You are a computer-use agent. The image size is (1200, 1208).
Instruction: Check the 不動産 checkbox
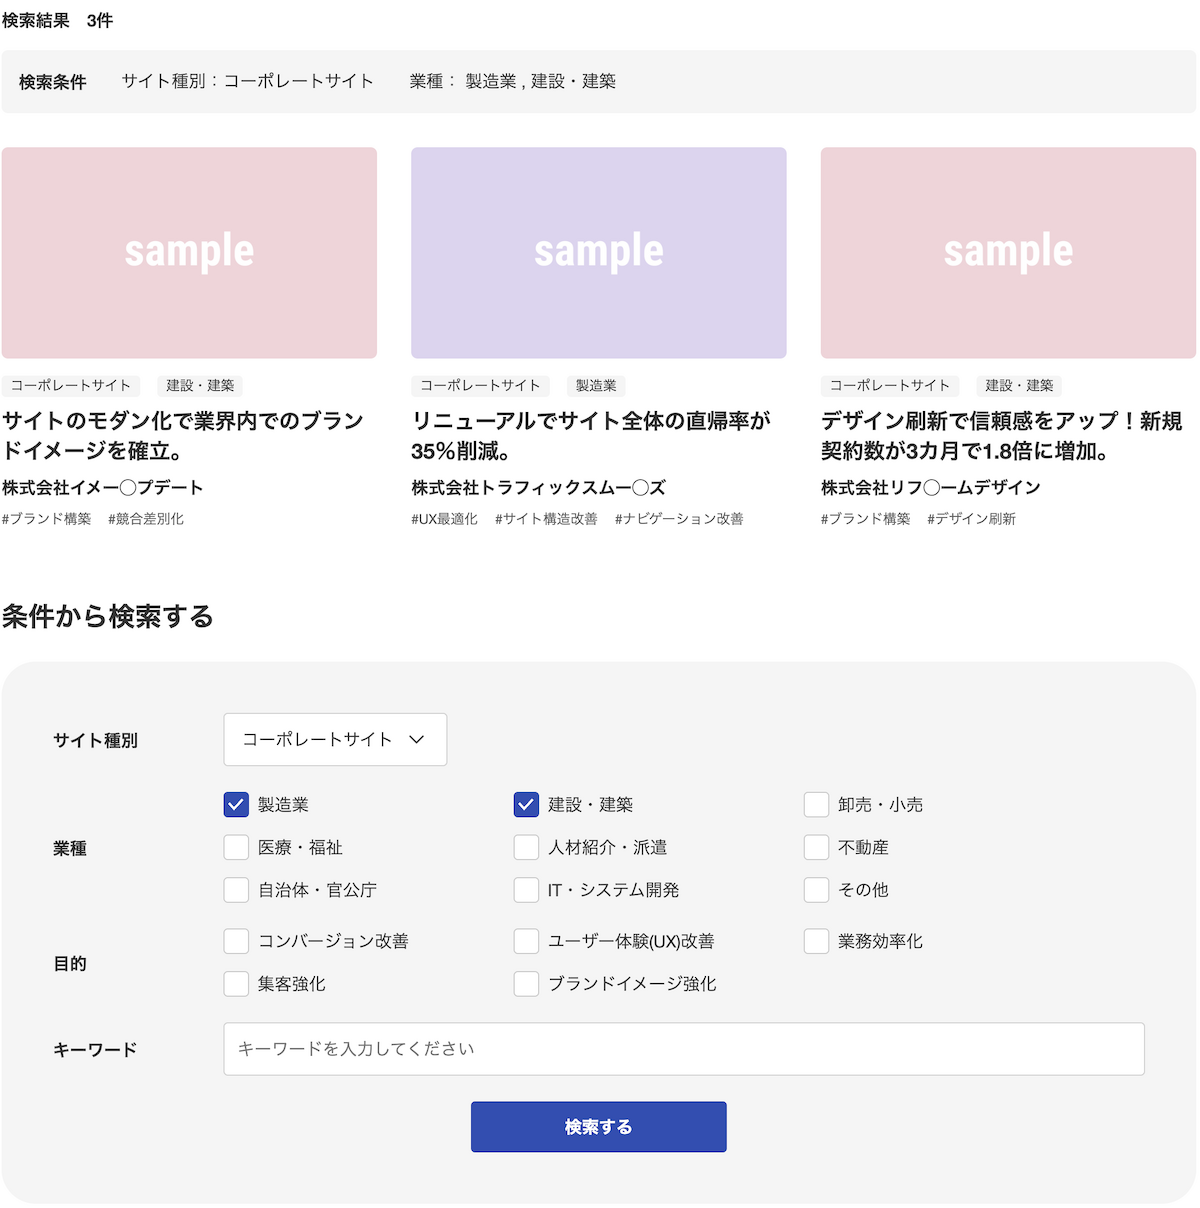pyautogui.click(x=816, y=848)
